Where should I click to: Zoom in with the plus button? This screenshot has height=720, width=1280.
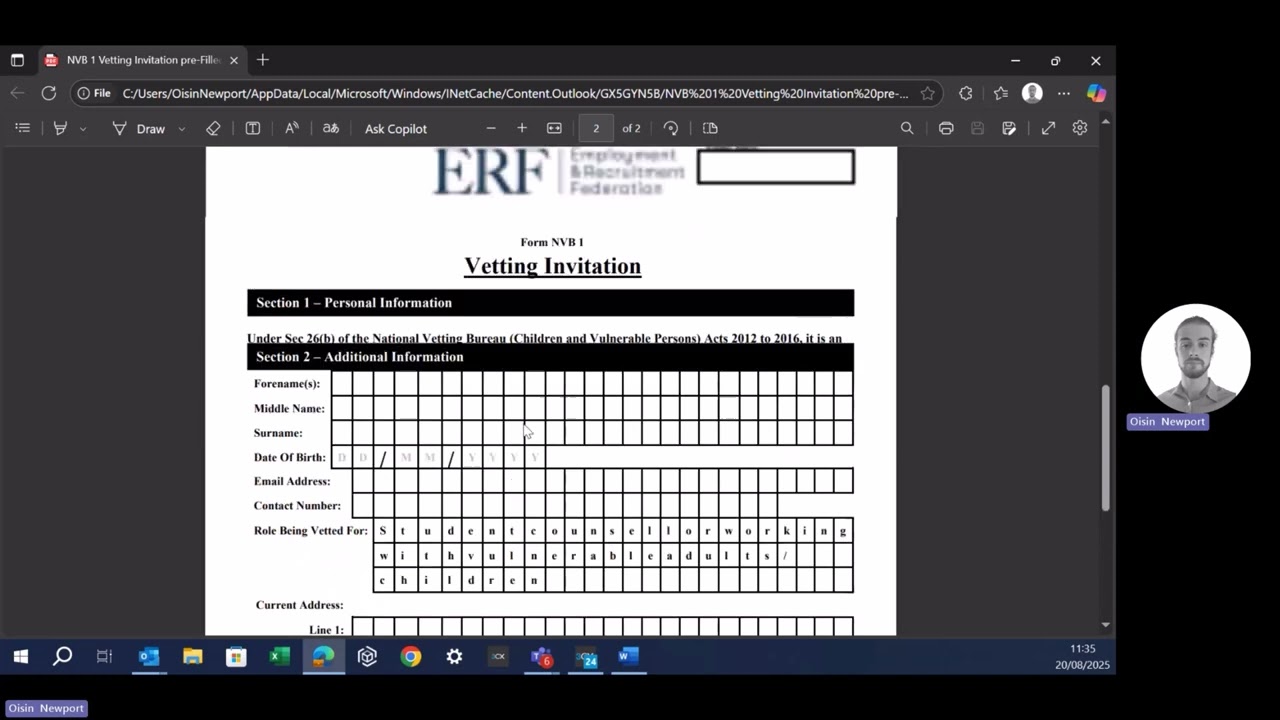point(522,128)
